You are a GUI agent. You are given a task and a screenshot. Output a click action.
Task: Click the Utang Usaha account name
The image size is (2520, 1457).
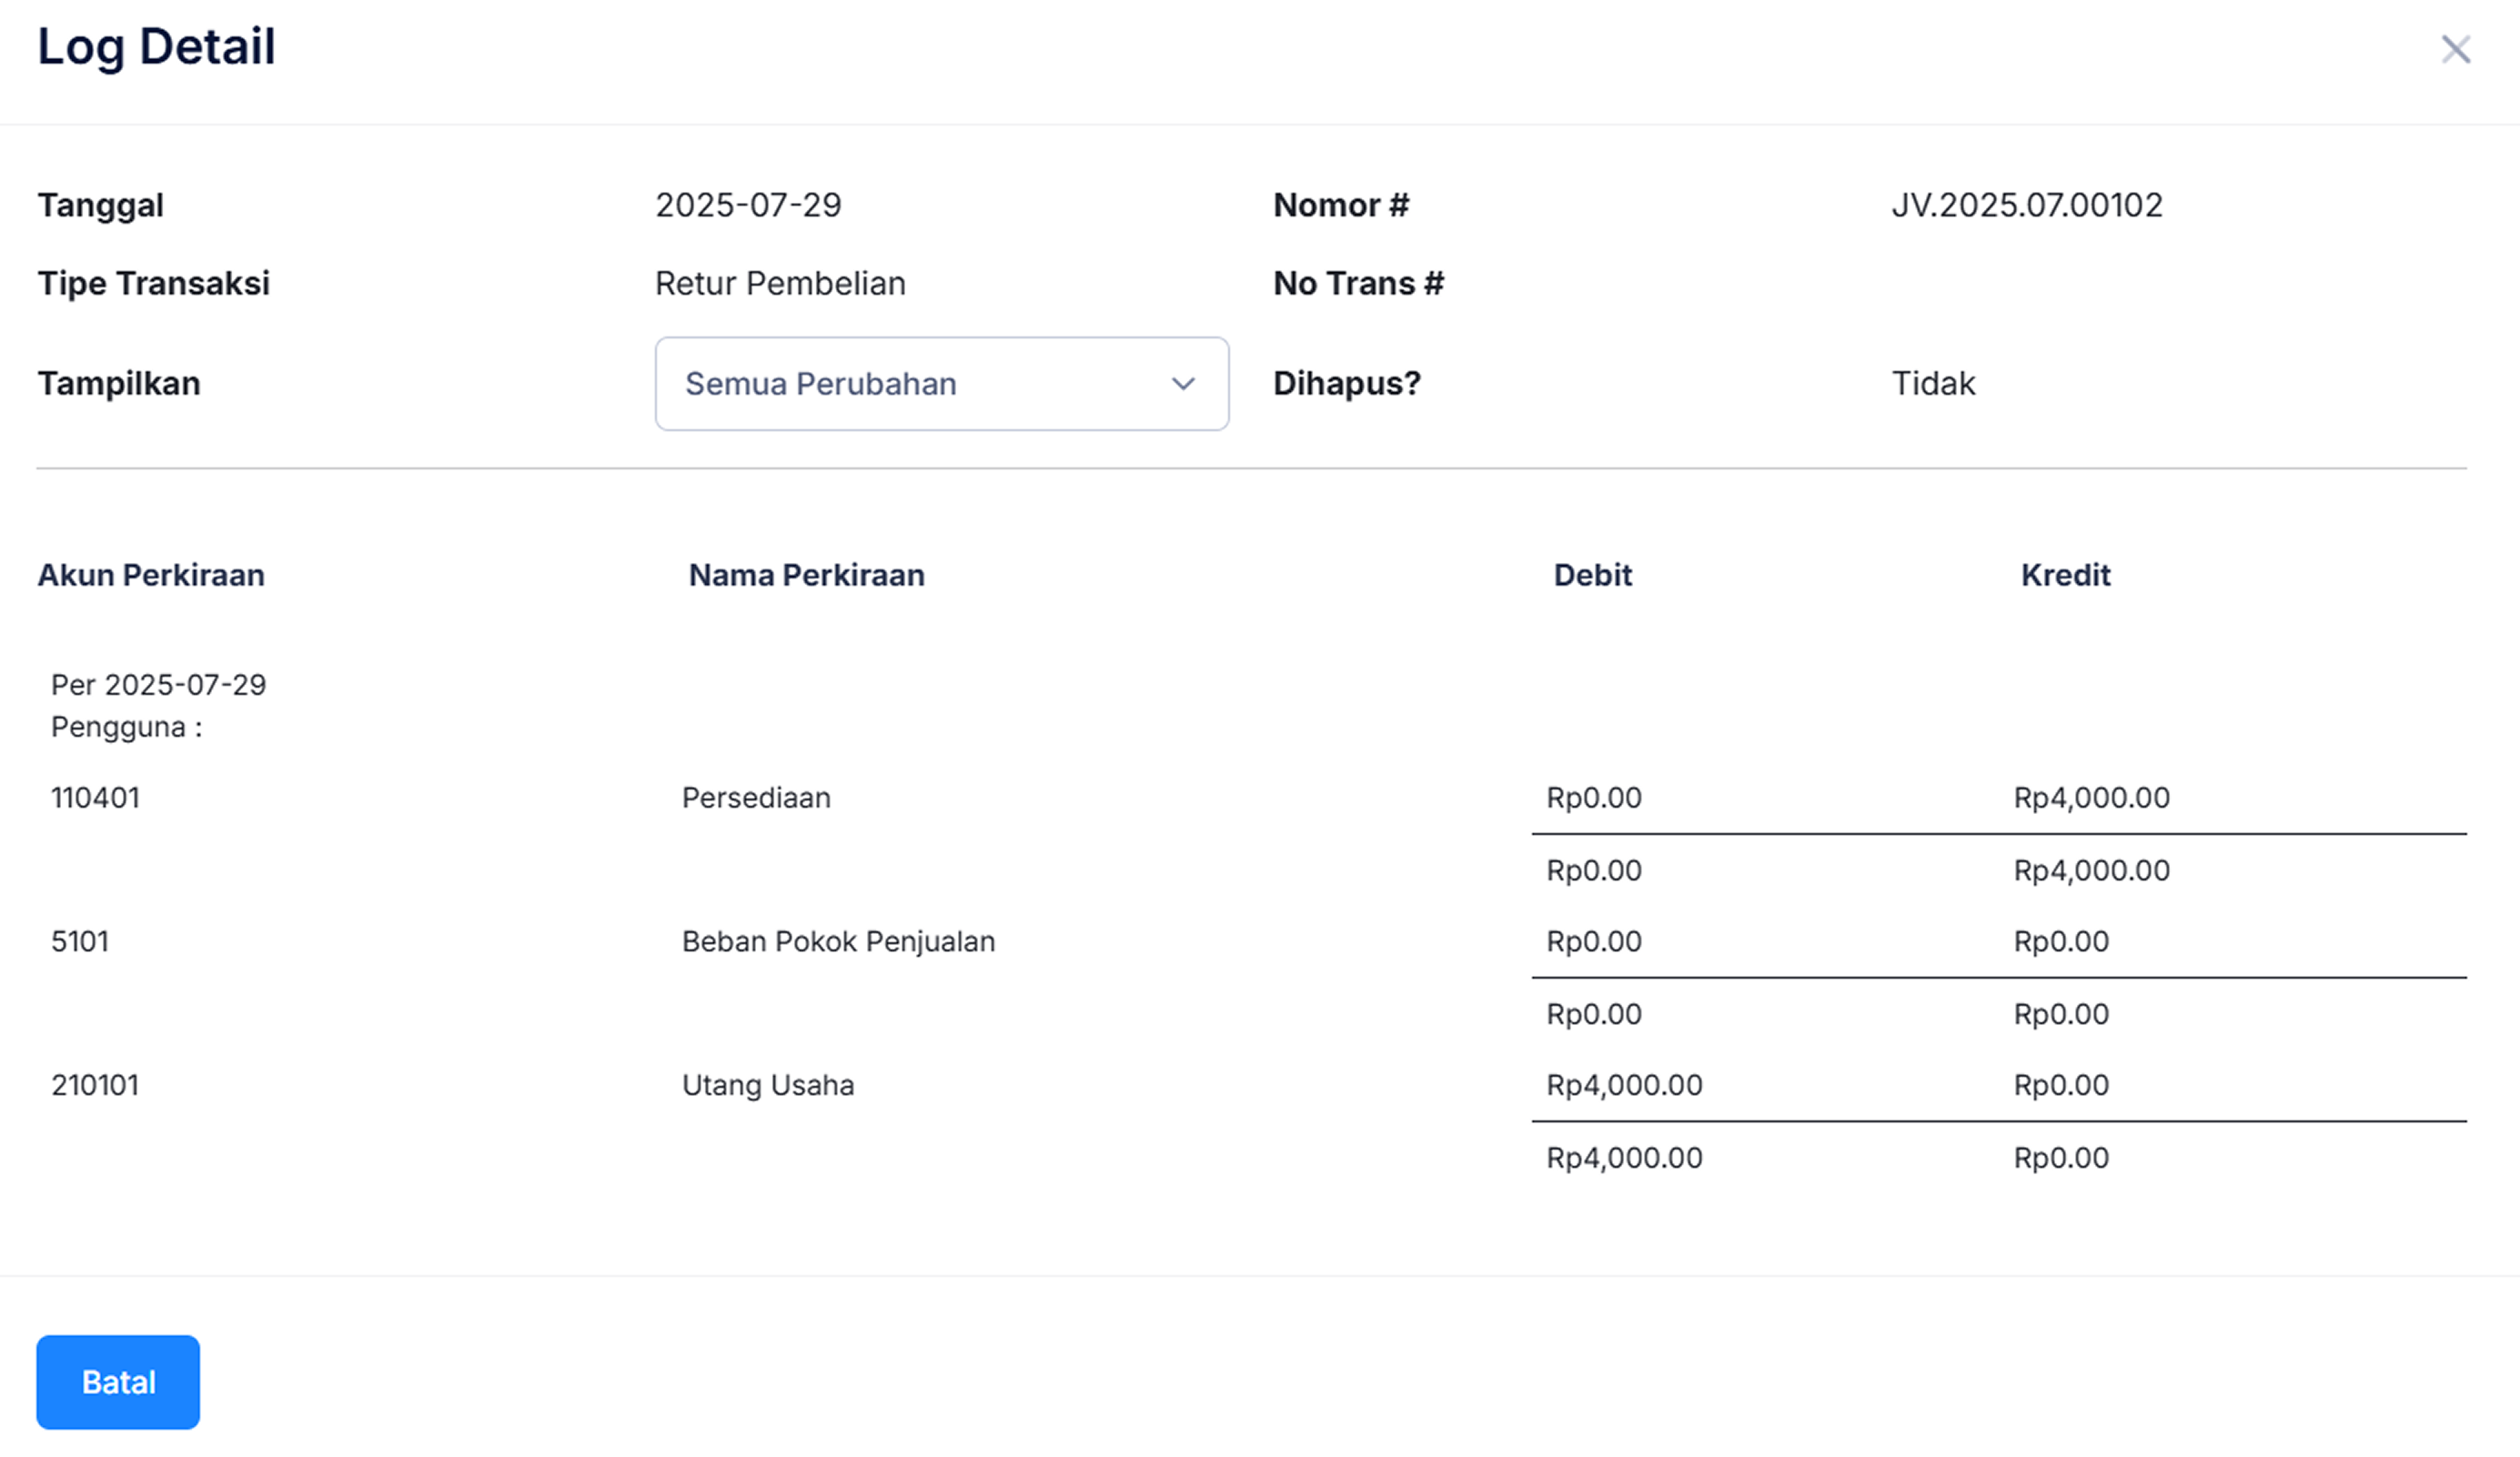tap(767, 1085)
